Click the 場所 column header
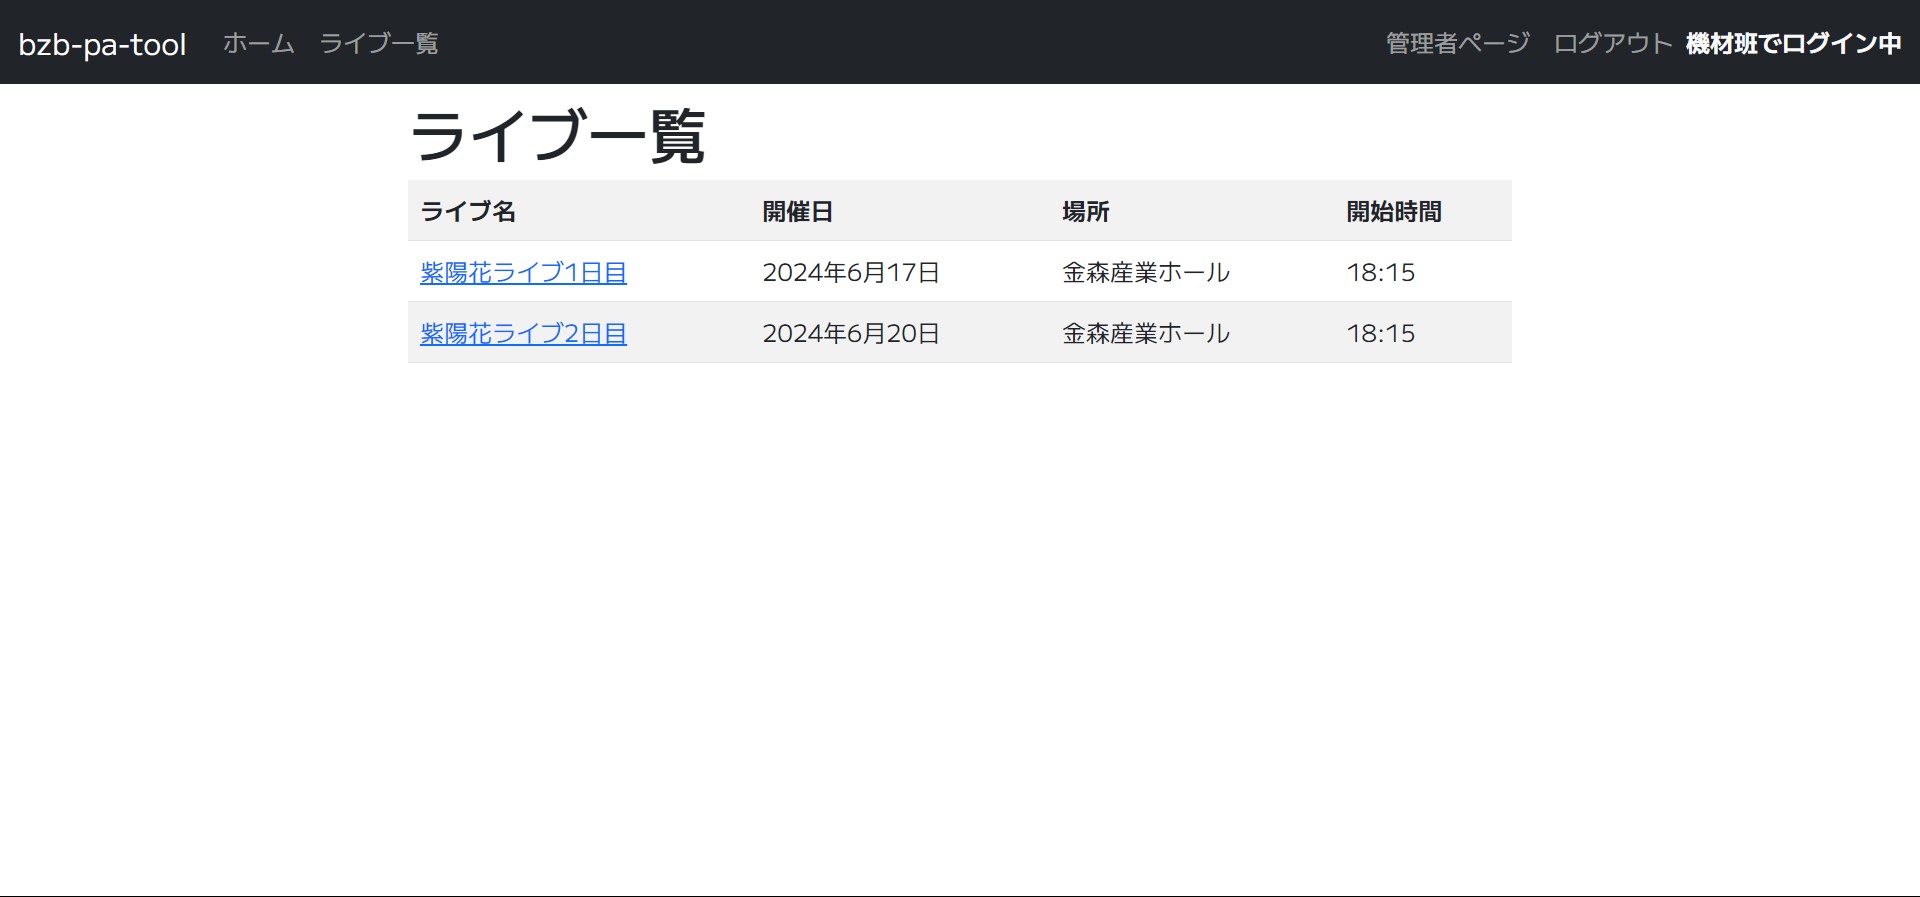The width and height of the screenshot is (1920, 897). tap(1085, 211)
